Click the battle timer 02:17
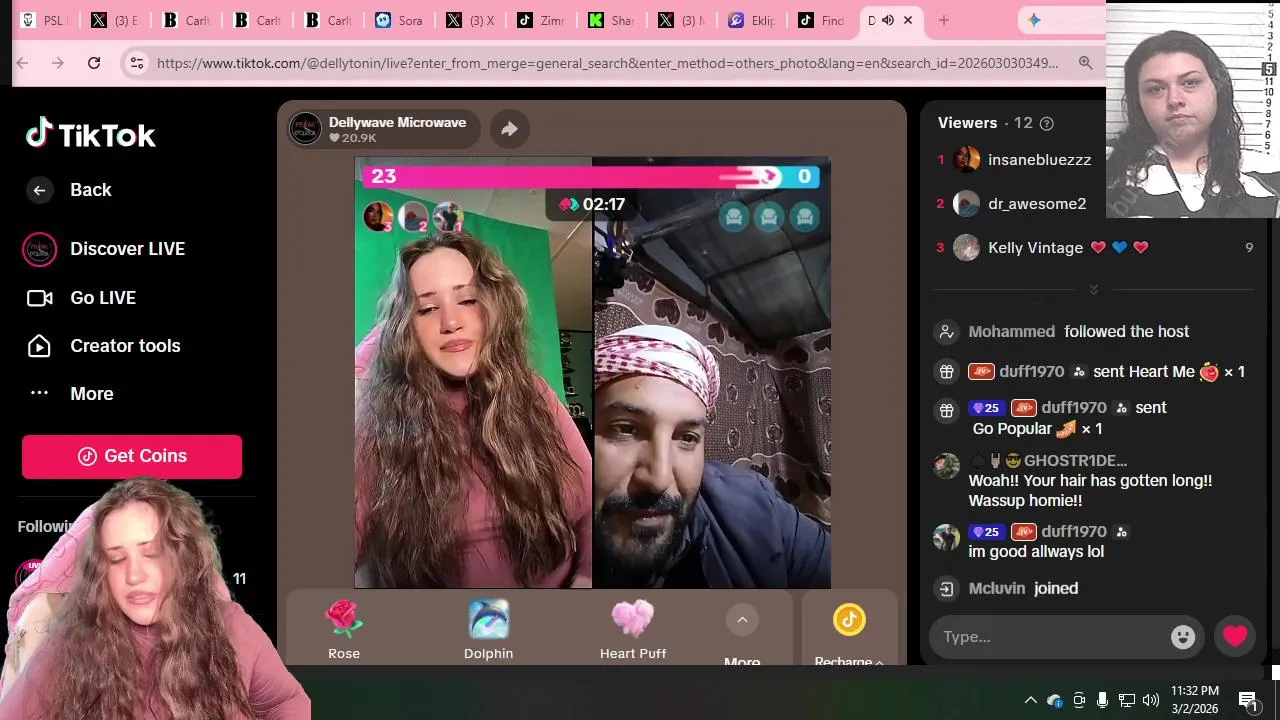The height and width of the screenshot is (720, 1280). pos(592,205)
